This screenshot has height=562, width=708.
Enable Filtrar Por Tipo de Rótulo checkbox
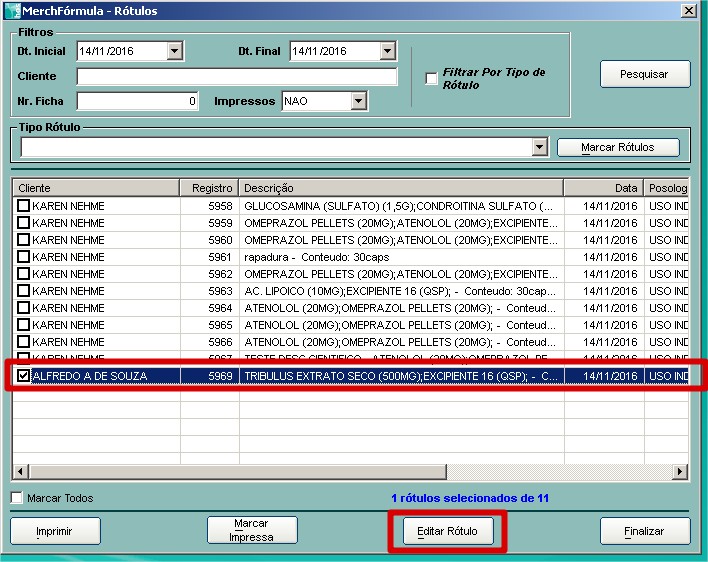tap(432, 79)
